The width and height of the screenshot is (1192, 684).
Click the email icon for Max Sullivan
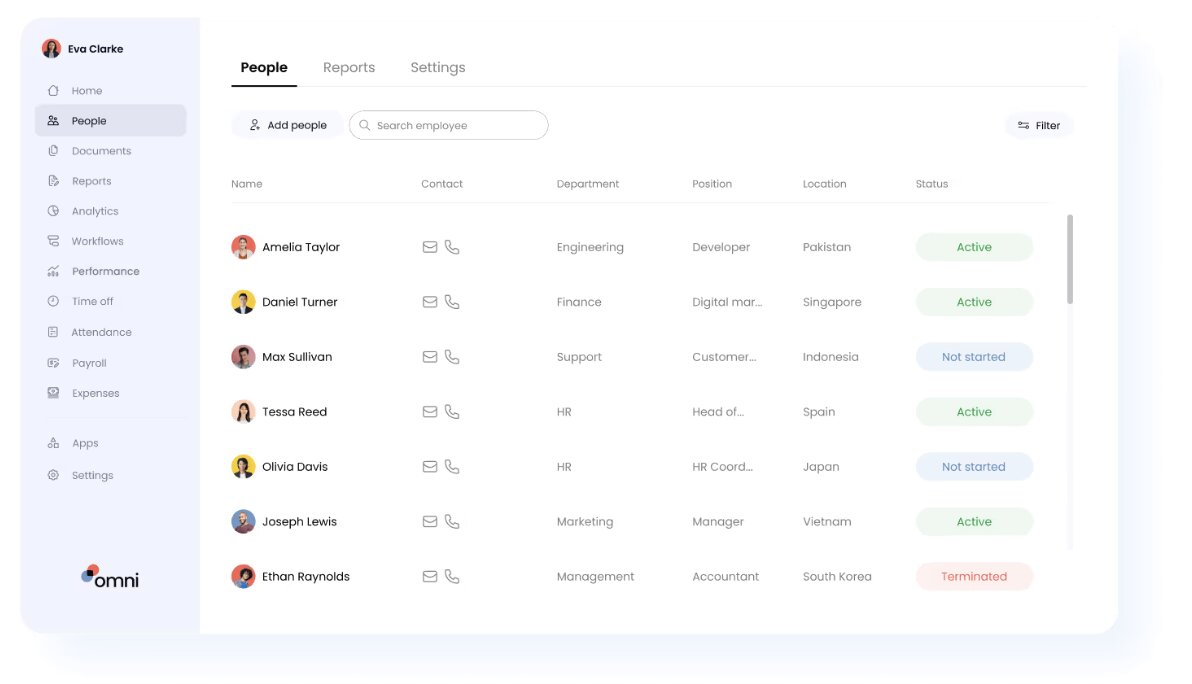(430, 357)
